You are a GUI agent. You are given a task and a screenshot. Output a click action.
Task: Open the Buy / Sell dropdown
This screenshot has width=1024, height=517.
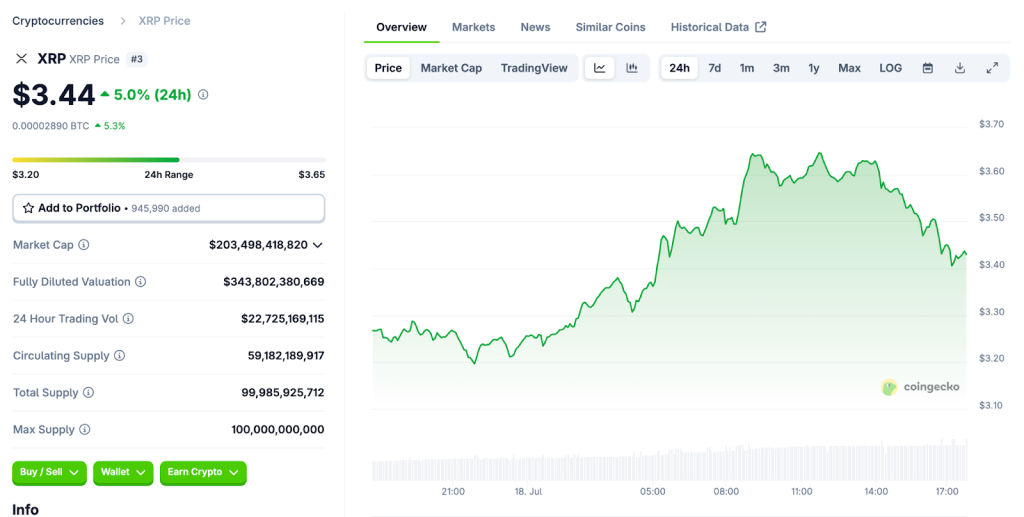[49, 473]
